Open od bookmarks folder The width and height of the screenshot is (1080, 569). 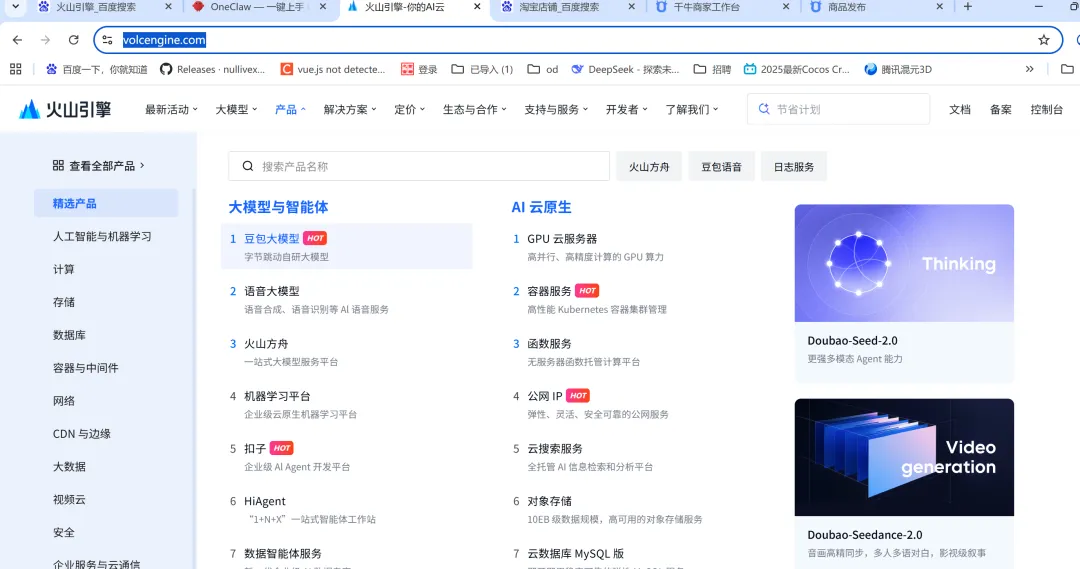click(543, 70)
